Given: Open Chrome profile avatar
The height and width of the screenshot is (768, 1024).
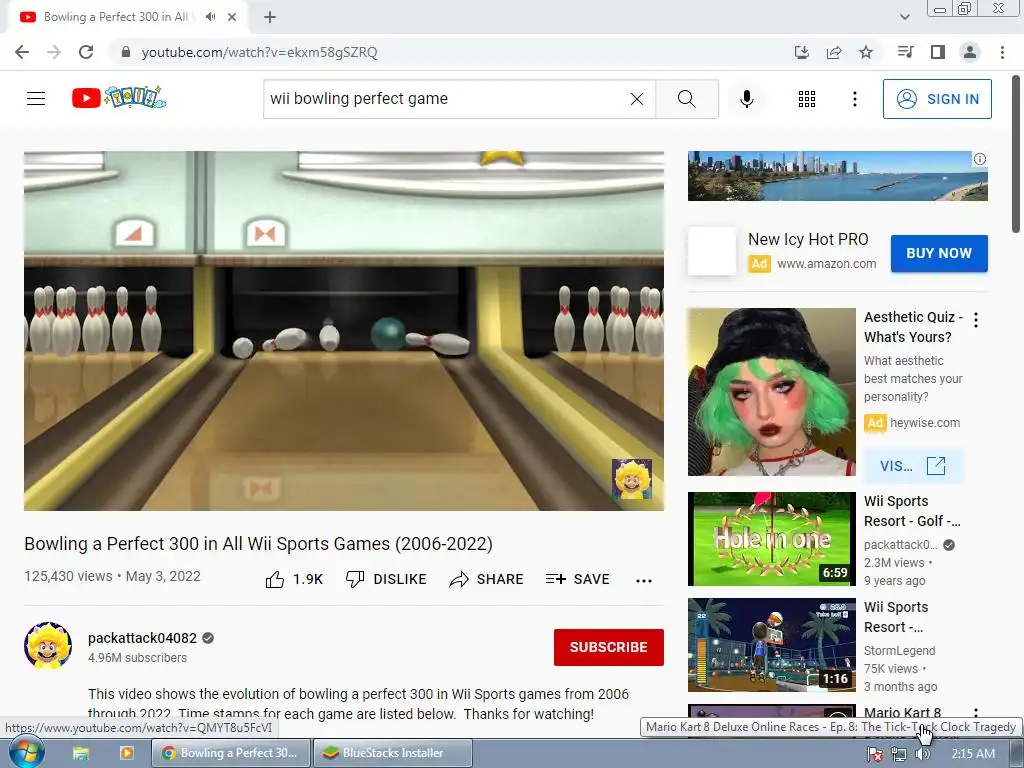Looking at the screenshot, I should pos(970,52).
